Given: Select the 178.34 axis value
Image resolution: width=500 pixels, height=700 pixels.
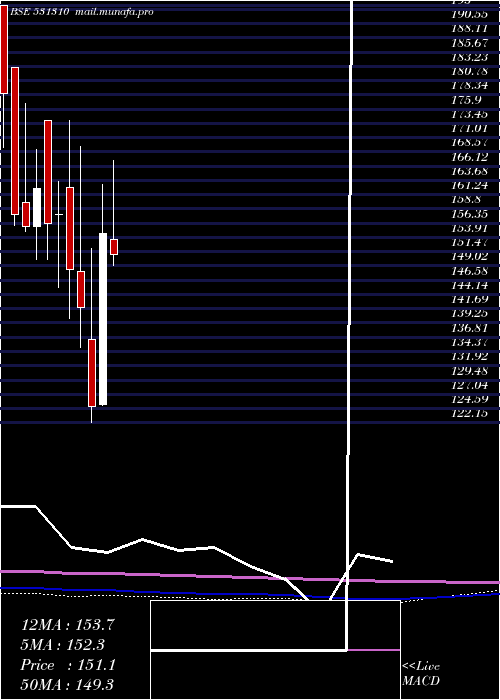Looking at the screenshot, I should click(x=469, y=85).
